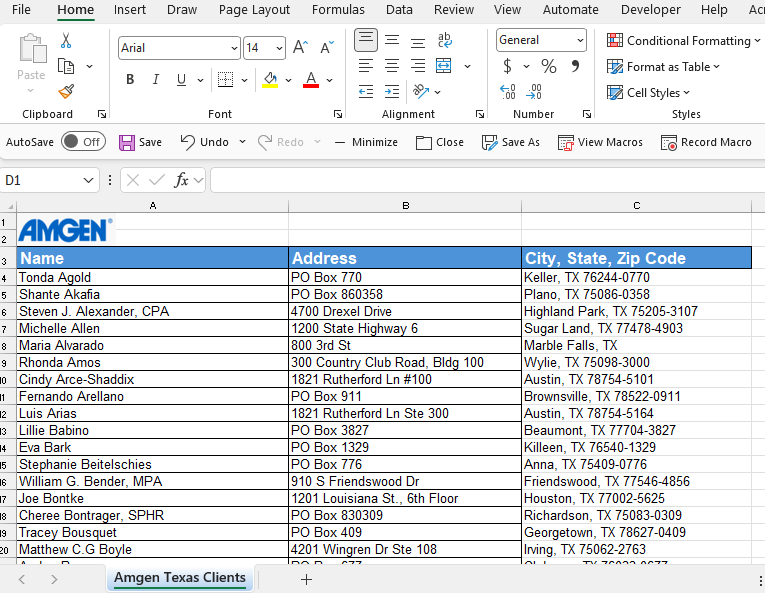Increase font size with larger A icon

[x=300, y=48]
